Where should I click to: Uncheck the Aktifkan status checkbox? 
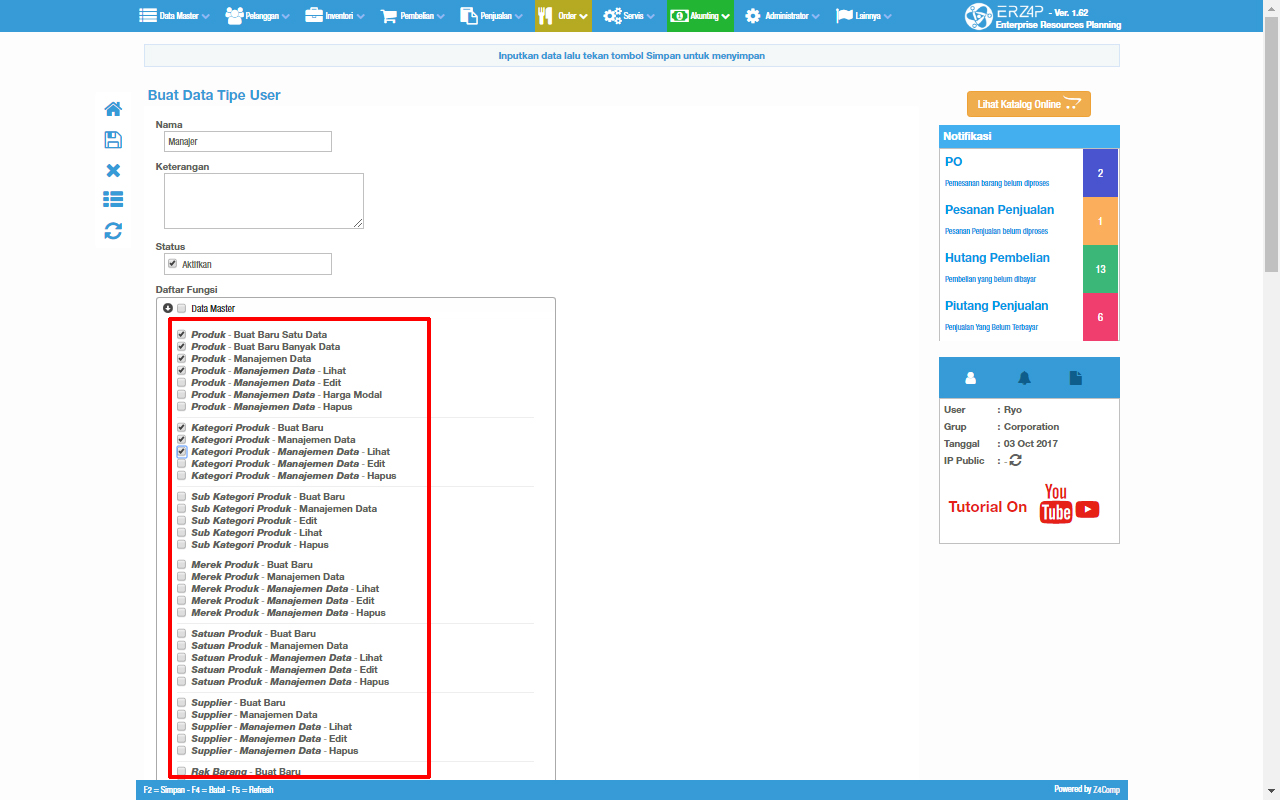click(x=173, y=264)
